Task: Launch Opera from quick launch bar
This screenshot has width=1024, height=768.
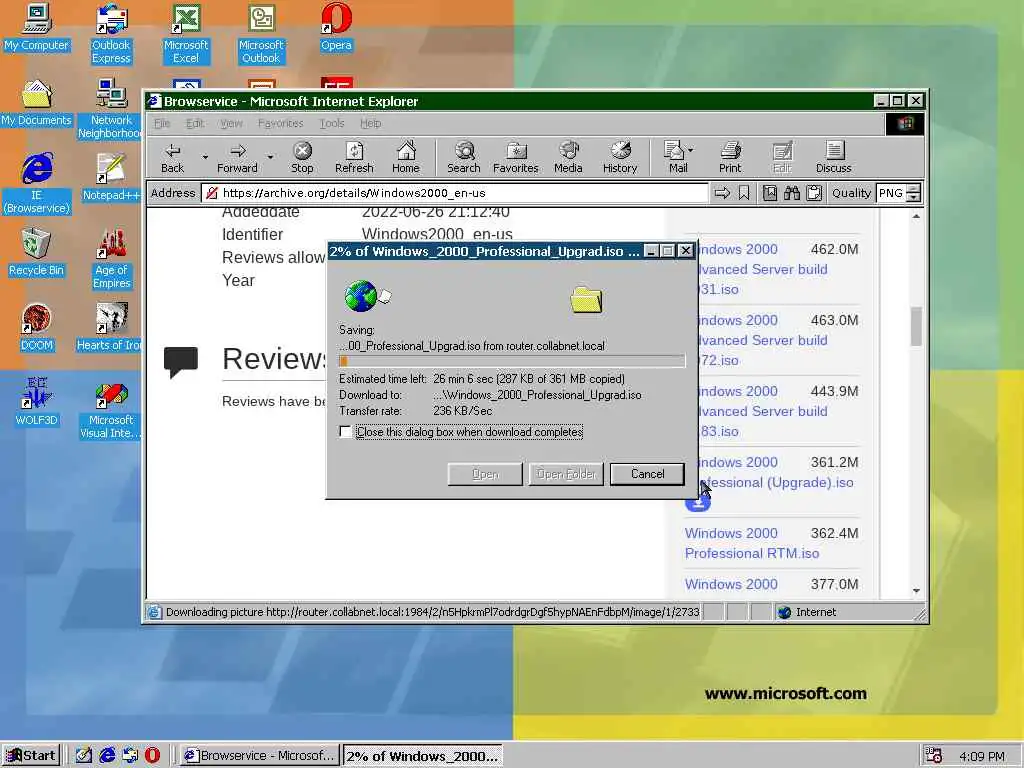Action: tap(152, 756)
